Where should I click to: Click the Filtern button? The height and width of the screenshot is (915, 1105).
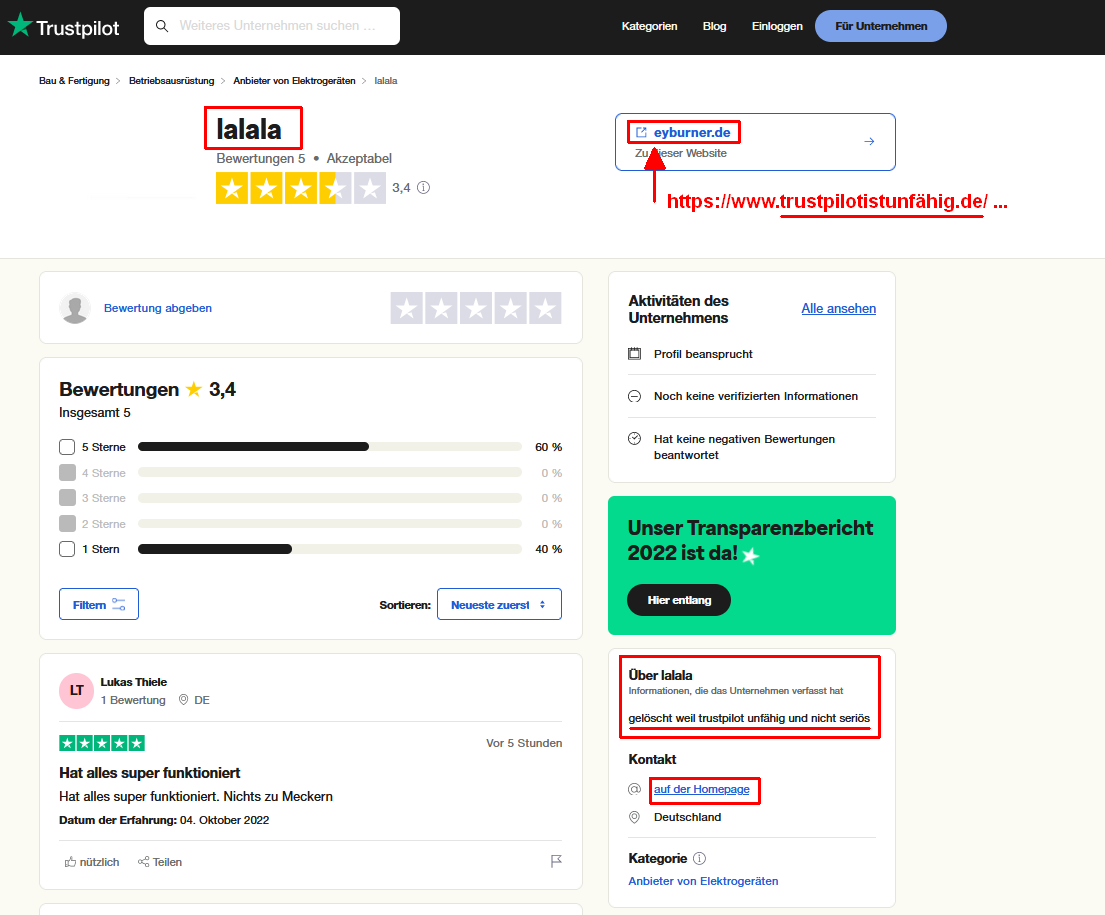[99, 604]
